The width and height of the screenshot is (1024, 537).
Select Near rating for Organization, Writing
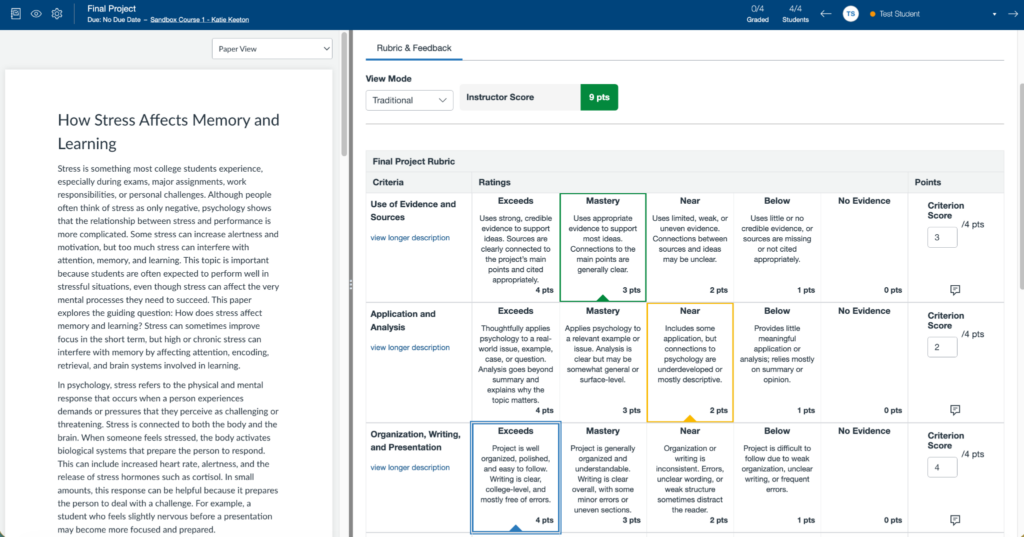pos(690,478)
